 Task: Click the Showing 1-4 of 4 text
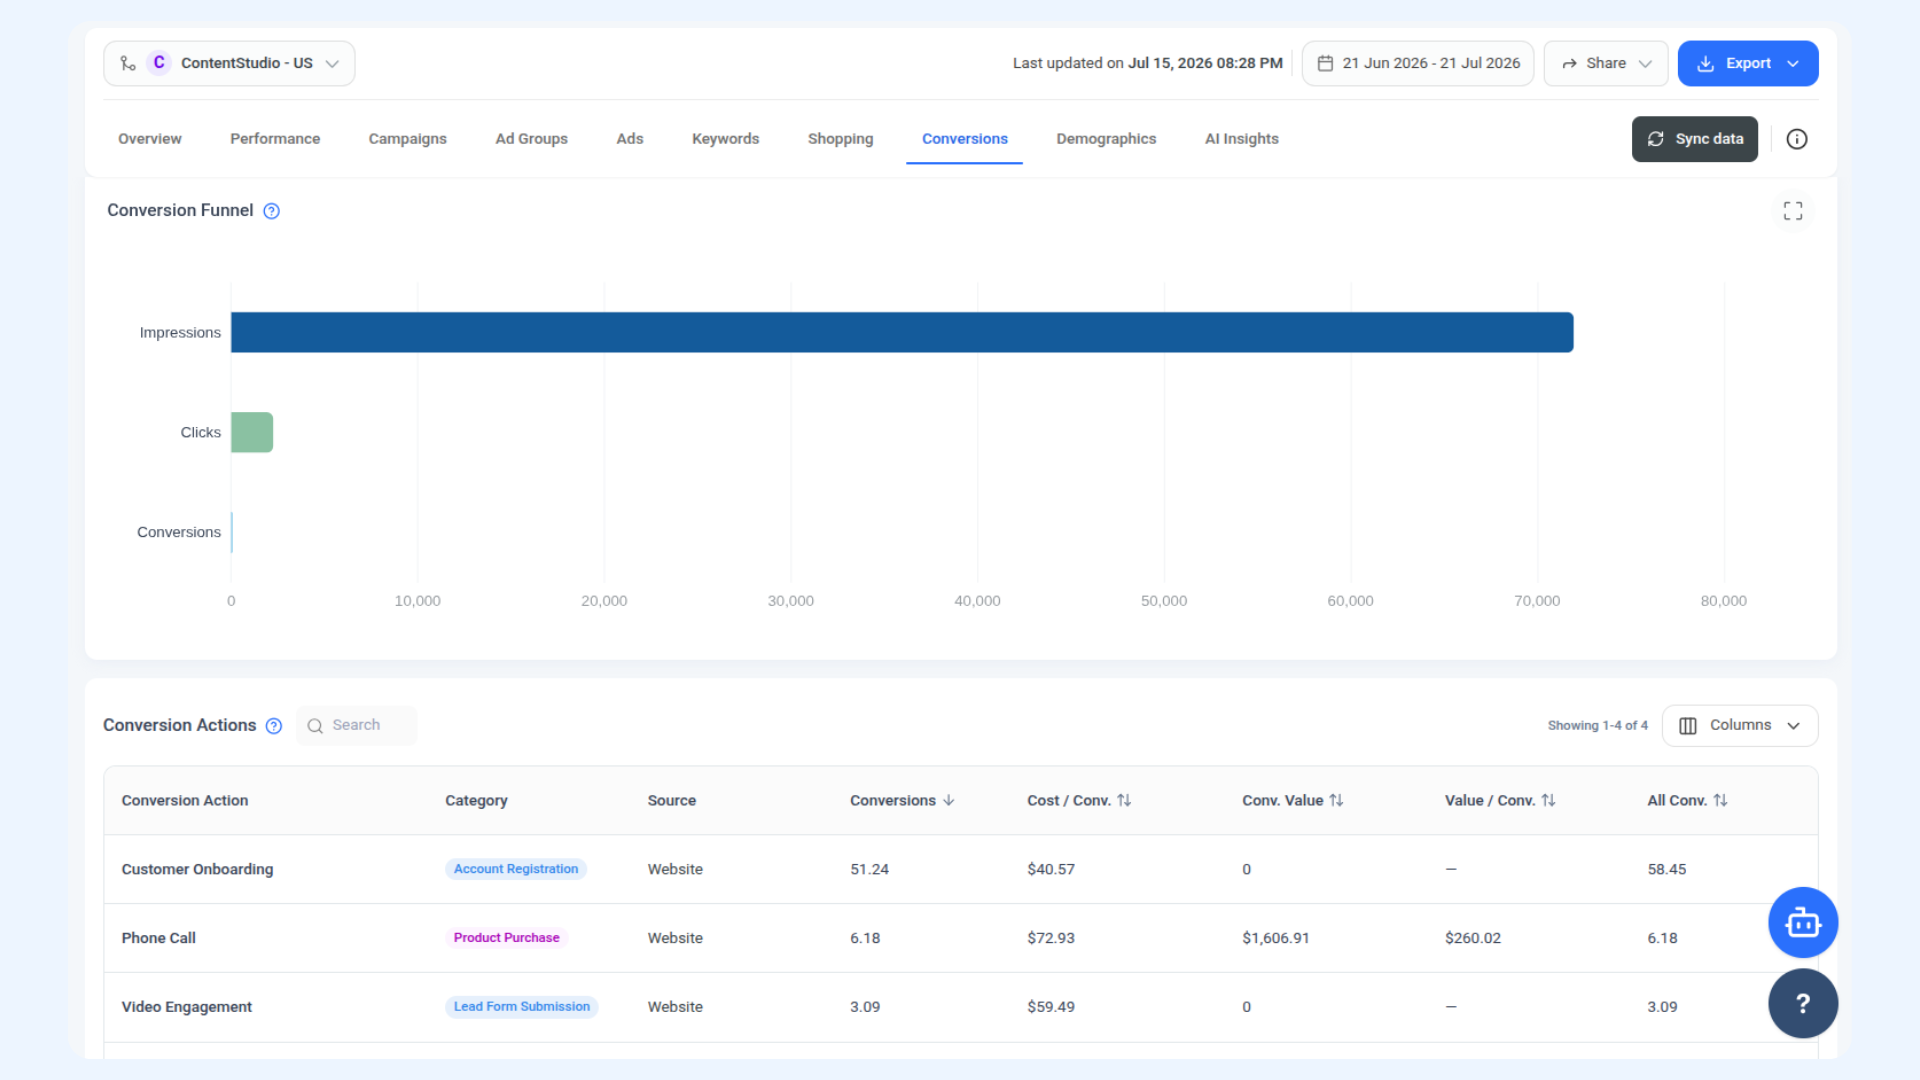point(1598,726)
